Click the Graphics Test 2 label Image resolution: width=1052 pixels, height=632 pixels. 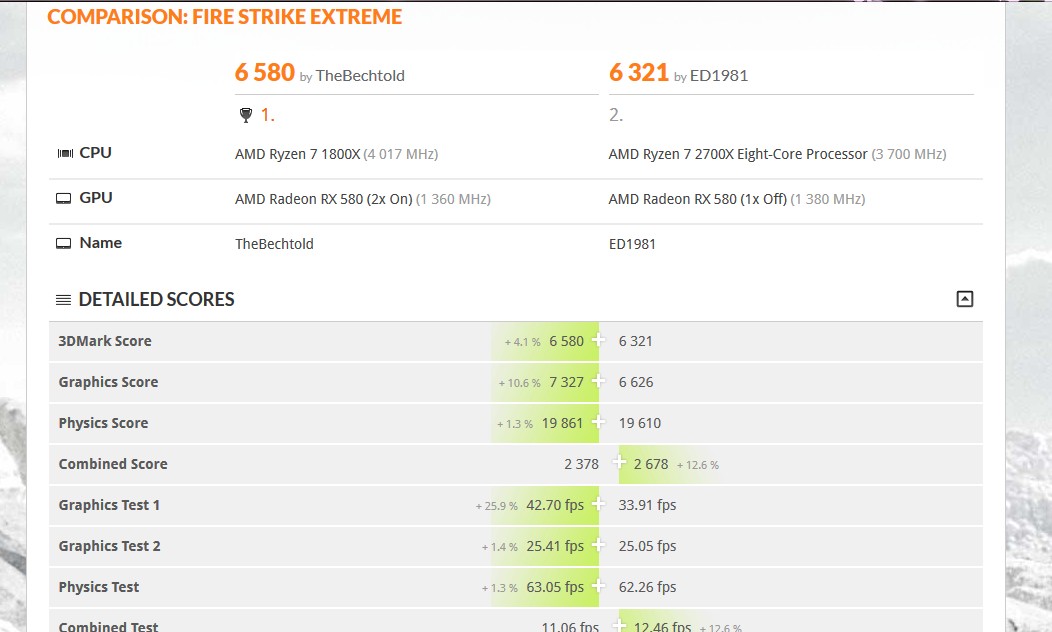[x=109, y=545]
